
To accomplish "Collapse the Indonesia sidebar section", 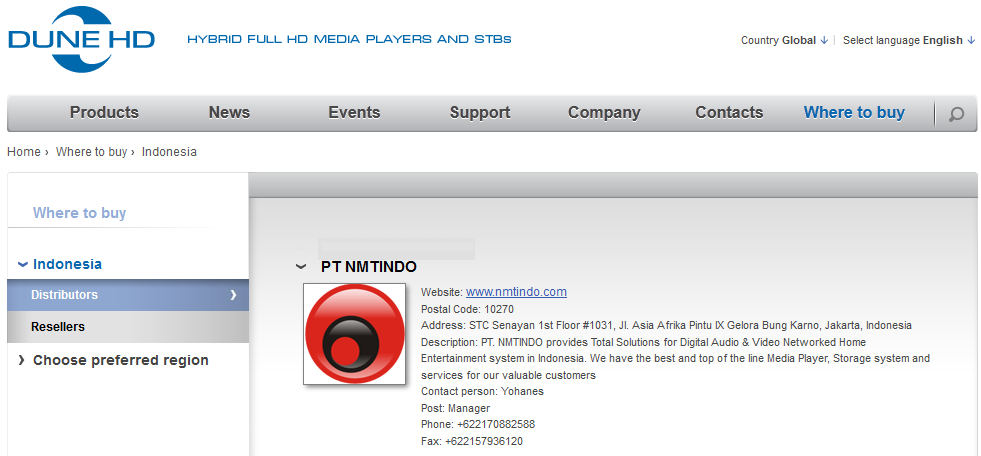I will coord(60,264).
